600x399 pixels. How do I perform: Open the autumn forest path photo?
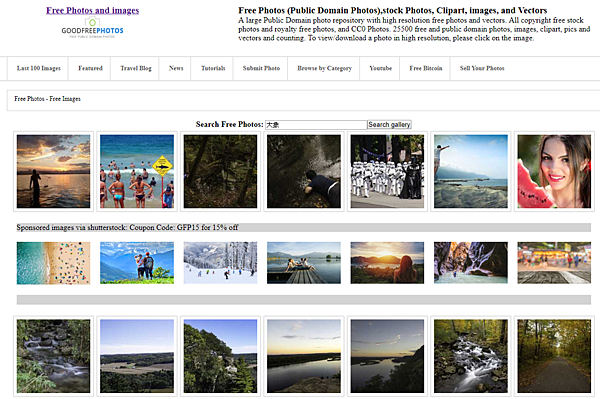554,356
